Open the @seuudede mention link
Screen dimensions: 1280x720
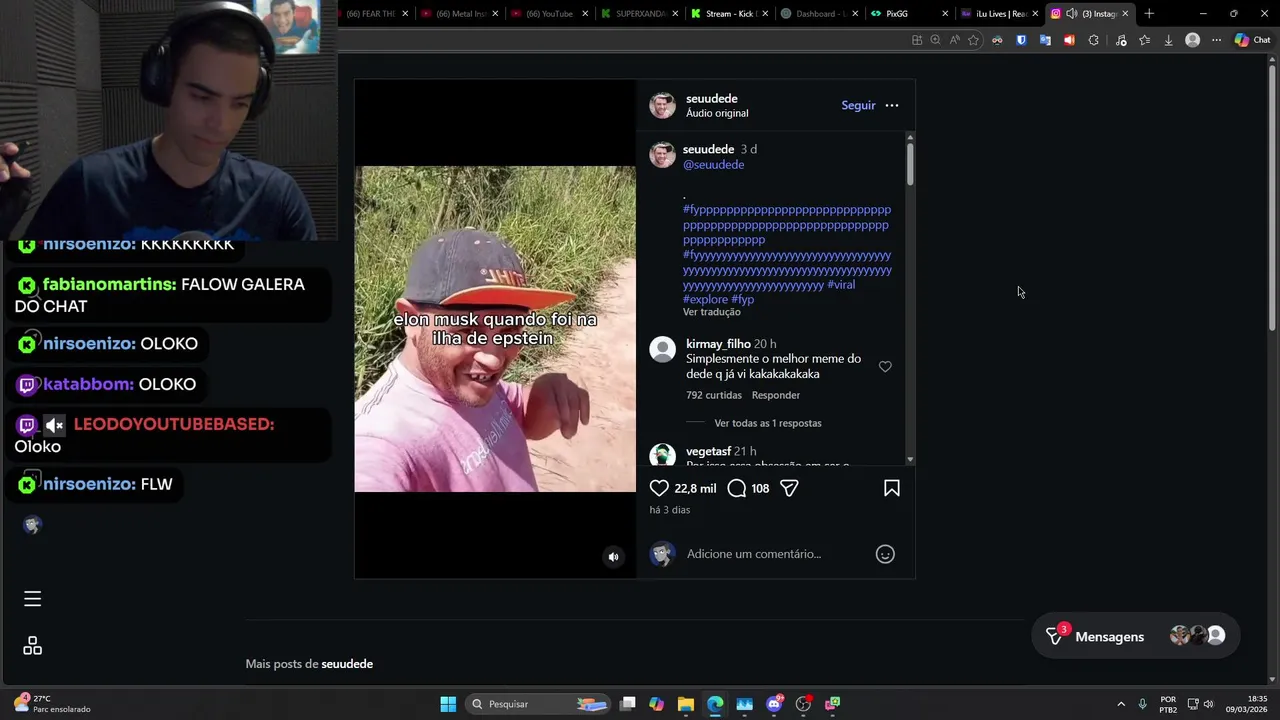(714, 164)
